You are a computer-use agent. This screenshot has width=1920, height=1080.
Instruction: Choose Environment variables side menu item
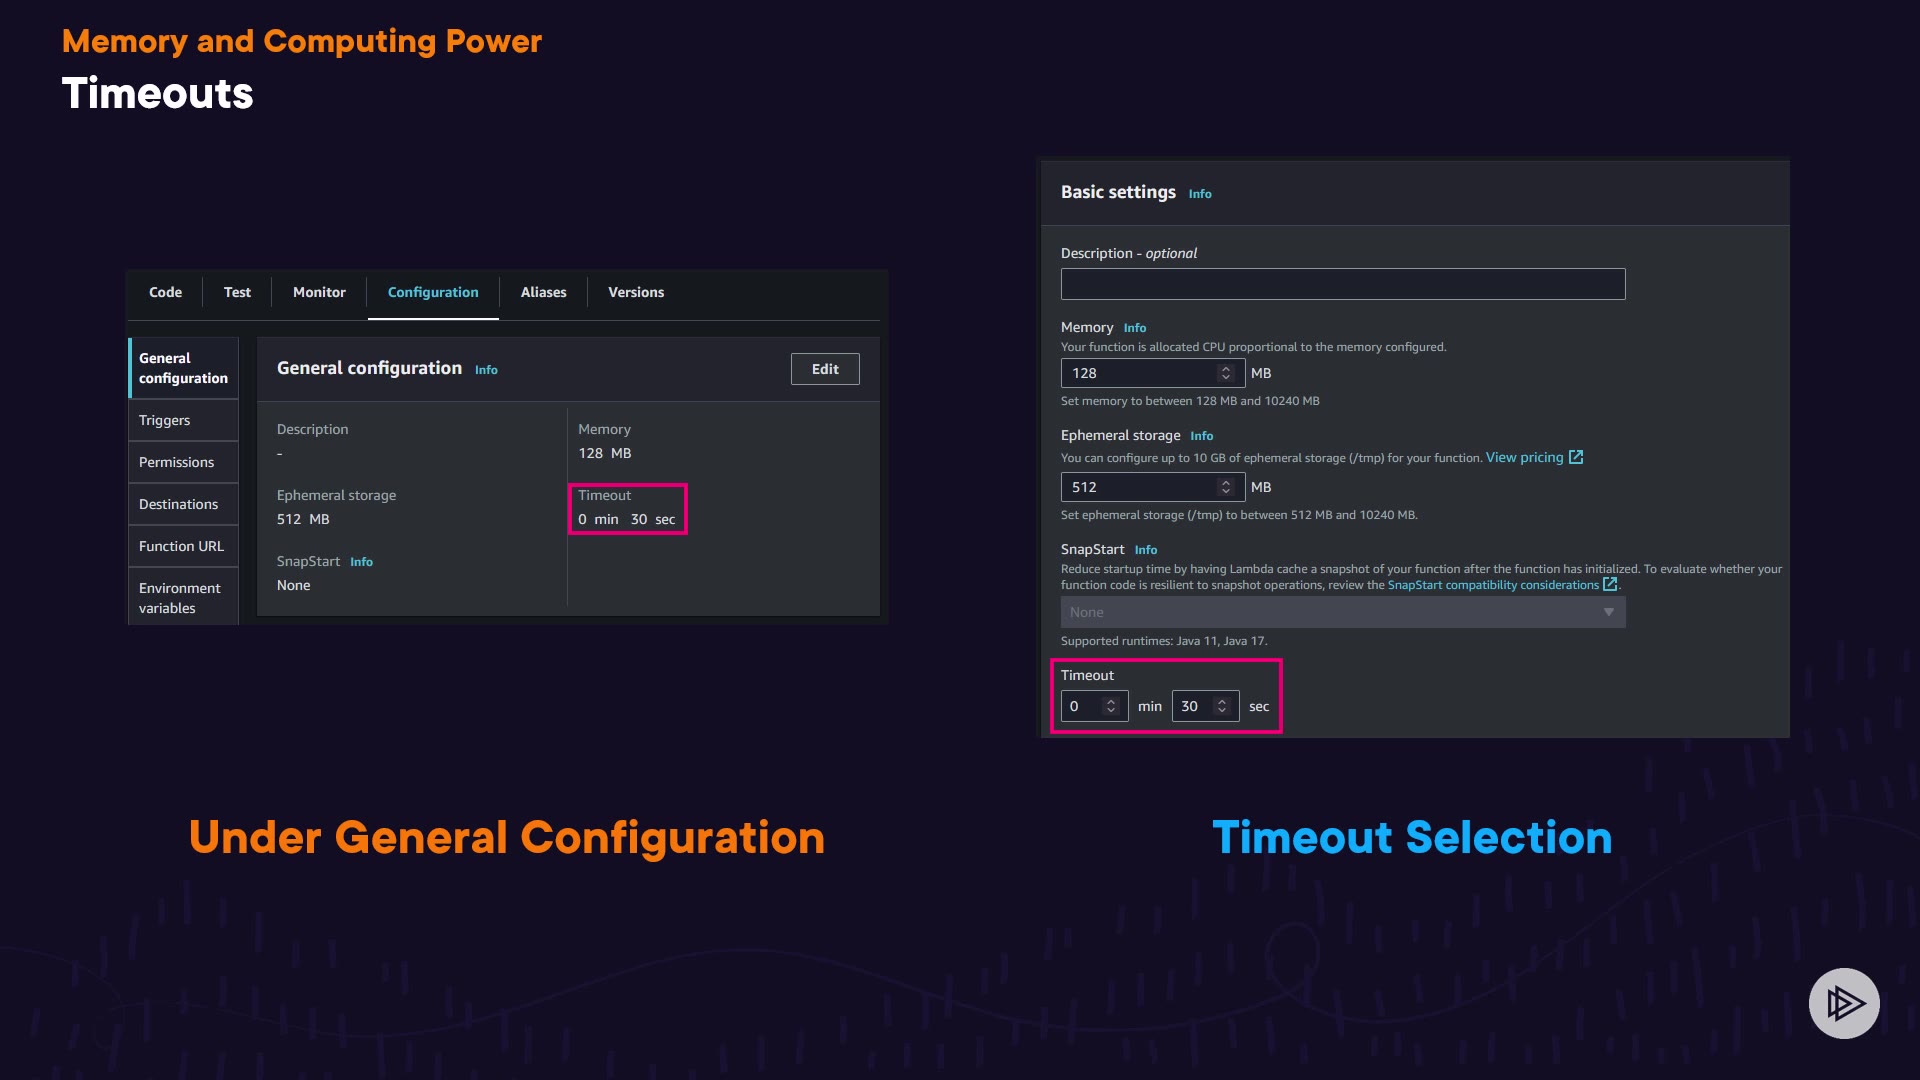[x=180, y=598]
